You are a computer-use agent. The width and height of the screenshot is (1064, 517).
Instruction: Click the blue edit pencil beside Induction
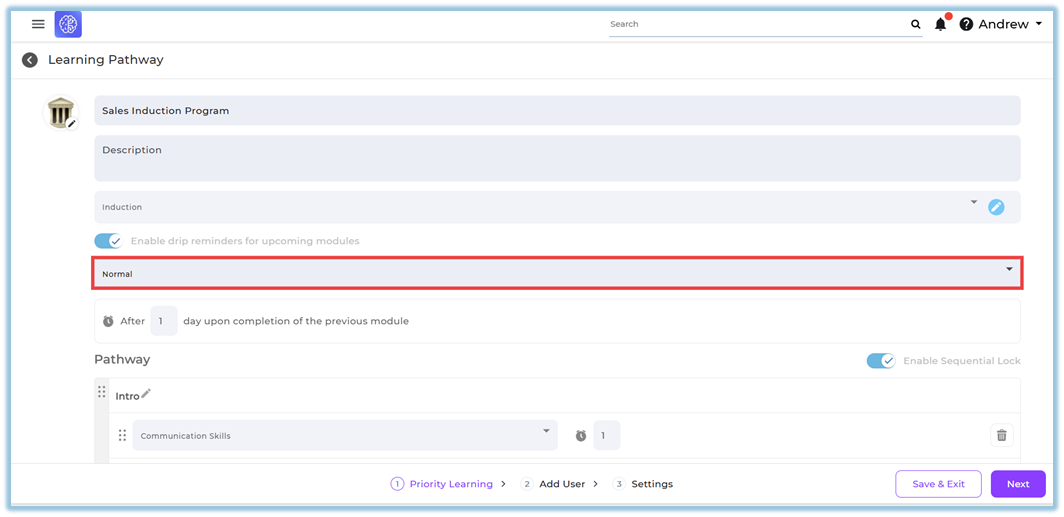pos(996,207)
